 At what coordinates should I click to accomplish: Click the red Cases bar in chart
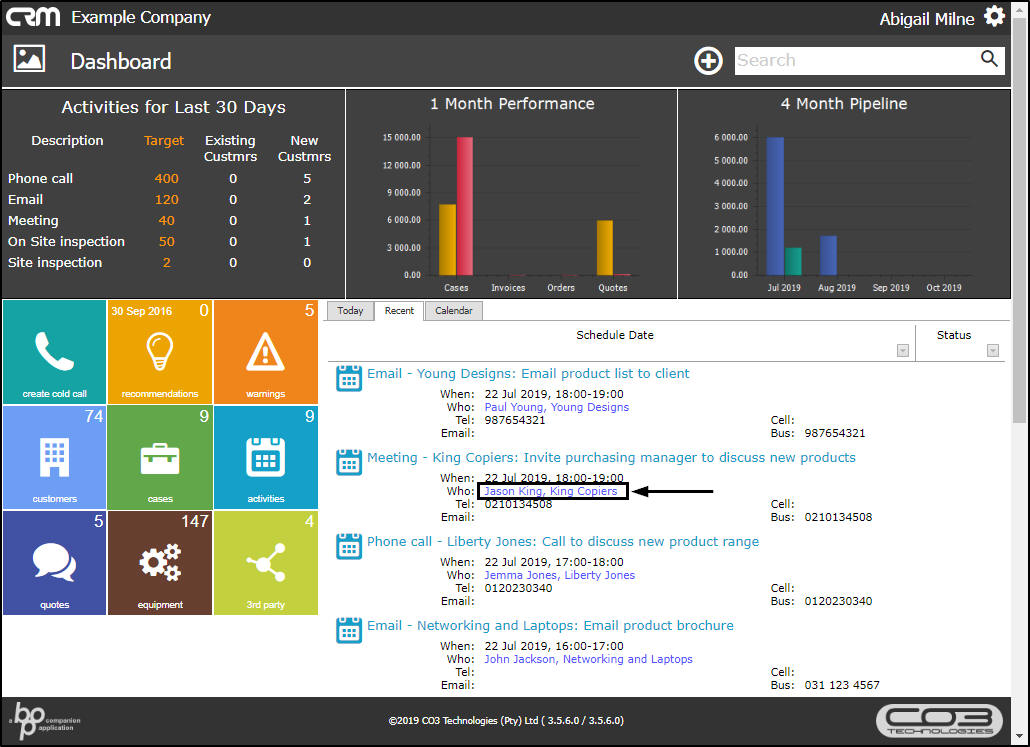[464, 205]
